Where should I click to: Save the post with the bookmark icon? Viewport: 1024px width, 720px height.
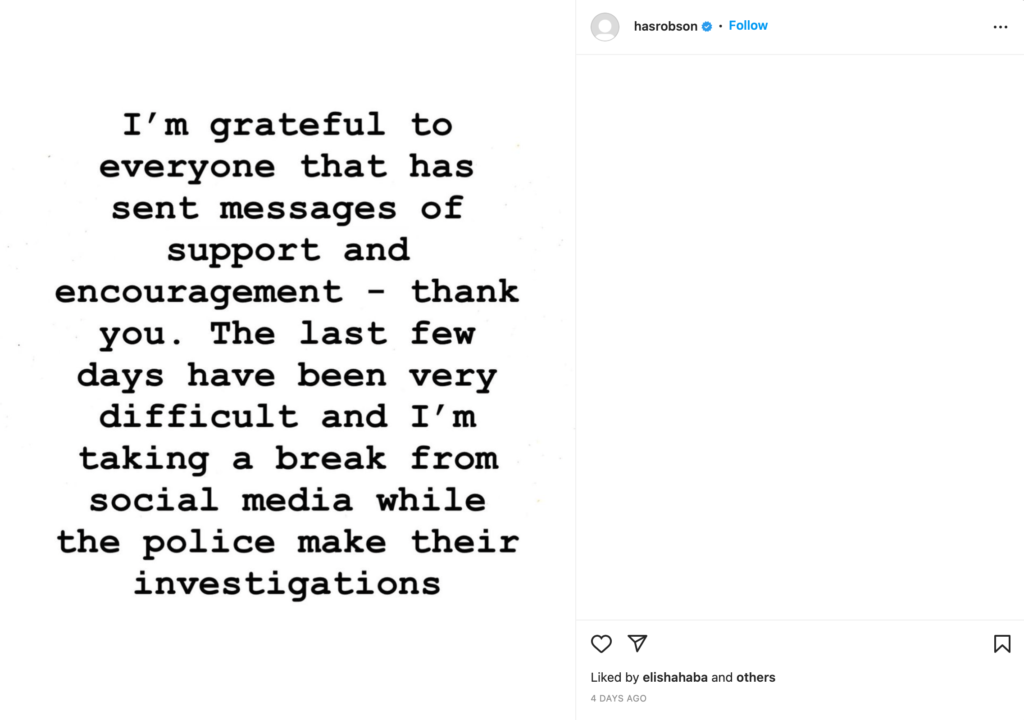1002,644
